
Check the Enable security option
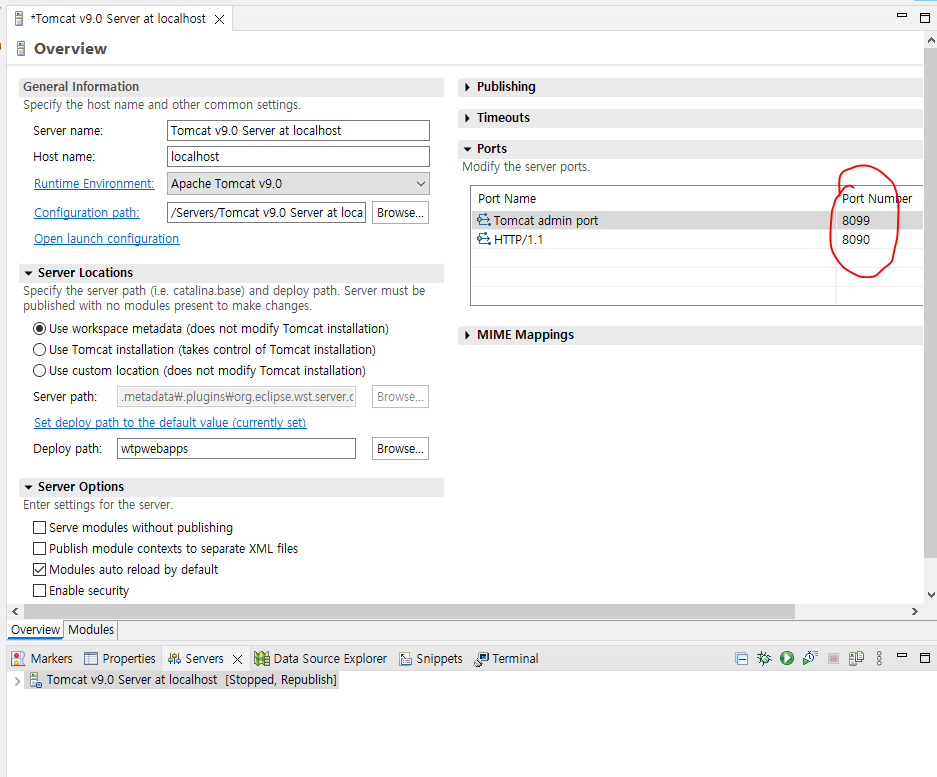39,591
